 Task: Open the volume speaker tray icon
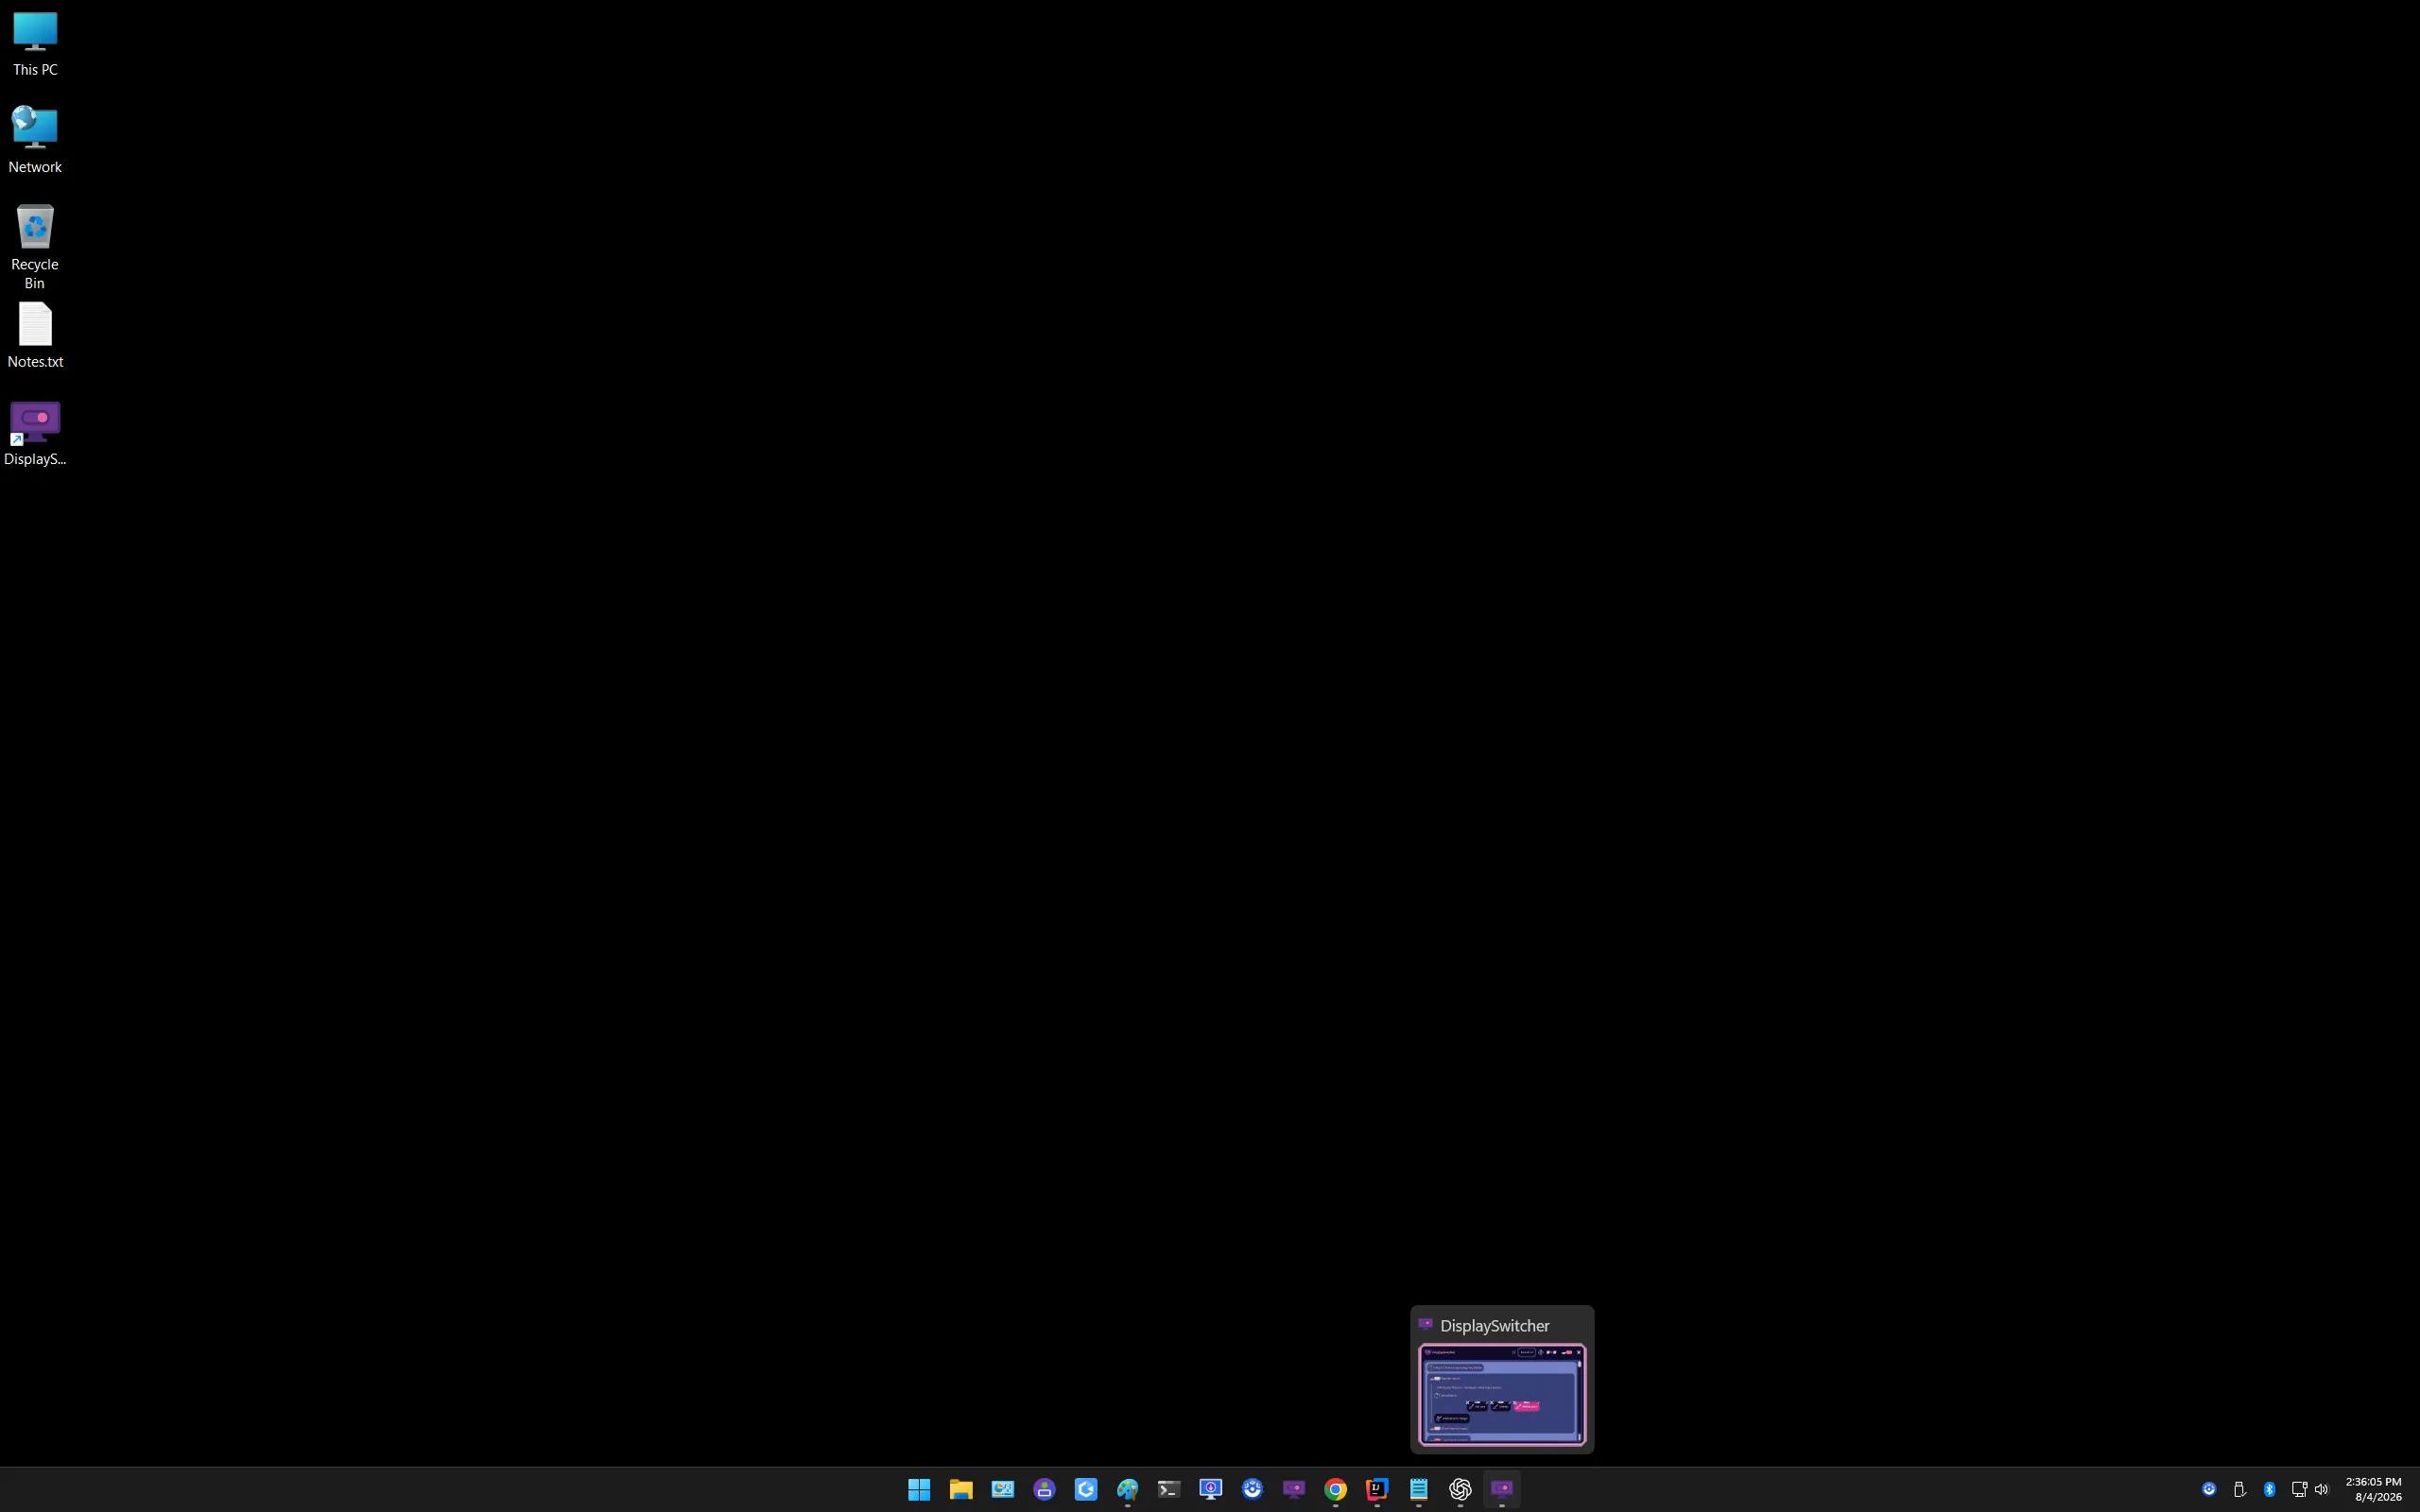pos(2321,1489)
